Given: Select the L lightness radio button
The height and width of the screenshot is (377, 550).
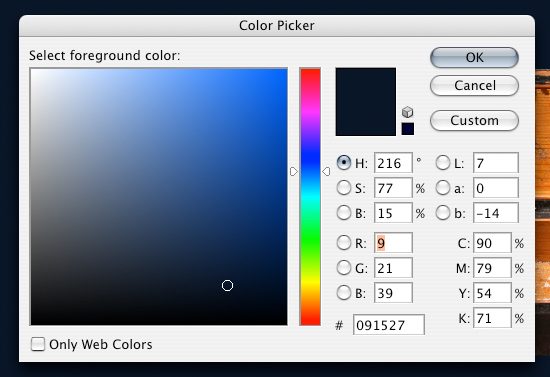Looking at the screenshot, I should click(x=443, y=163).
